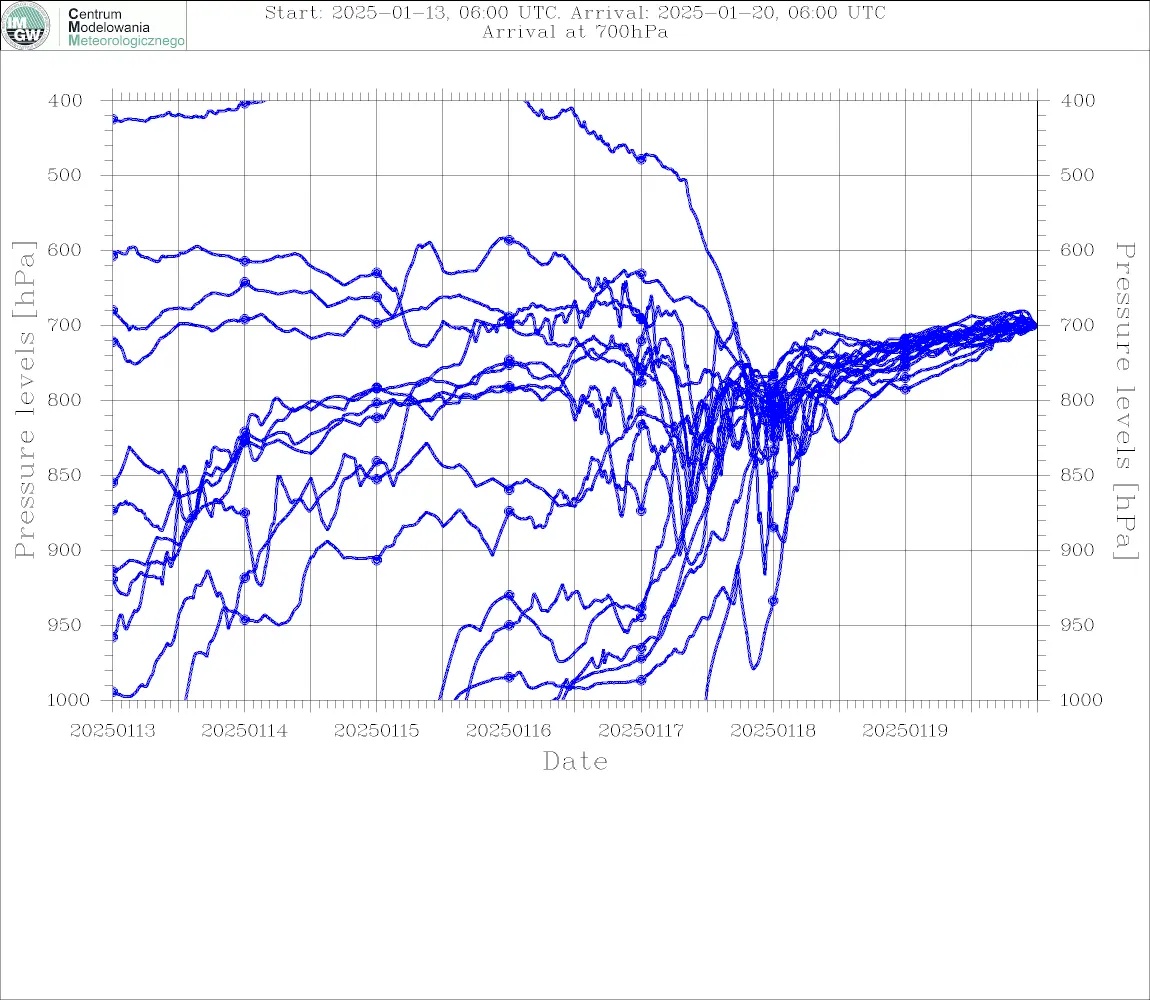Screen dimensions: 1150x1000
Task: Click the Start and Arrival time header
Action: tap(575, 12)
